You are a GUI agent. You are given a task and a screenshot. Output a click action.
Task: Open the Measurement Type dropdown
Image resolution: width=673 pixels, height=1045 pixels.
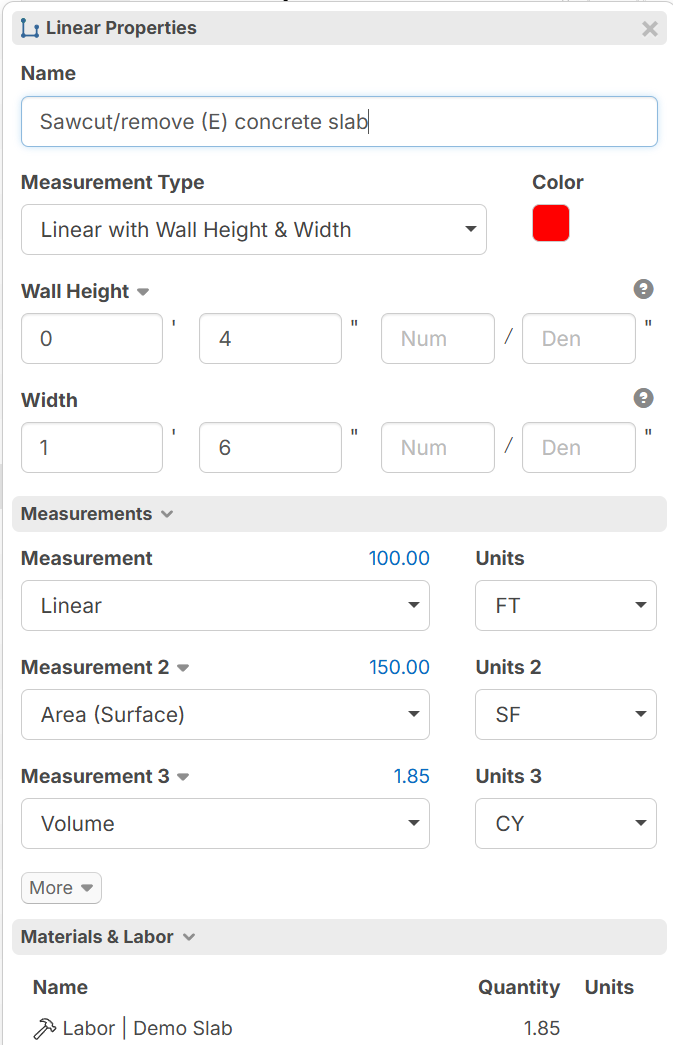click(254, 229)
